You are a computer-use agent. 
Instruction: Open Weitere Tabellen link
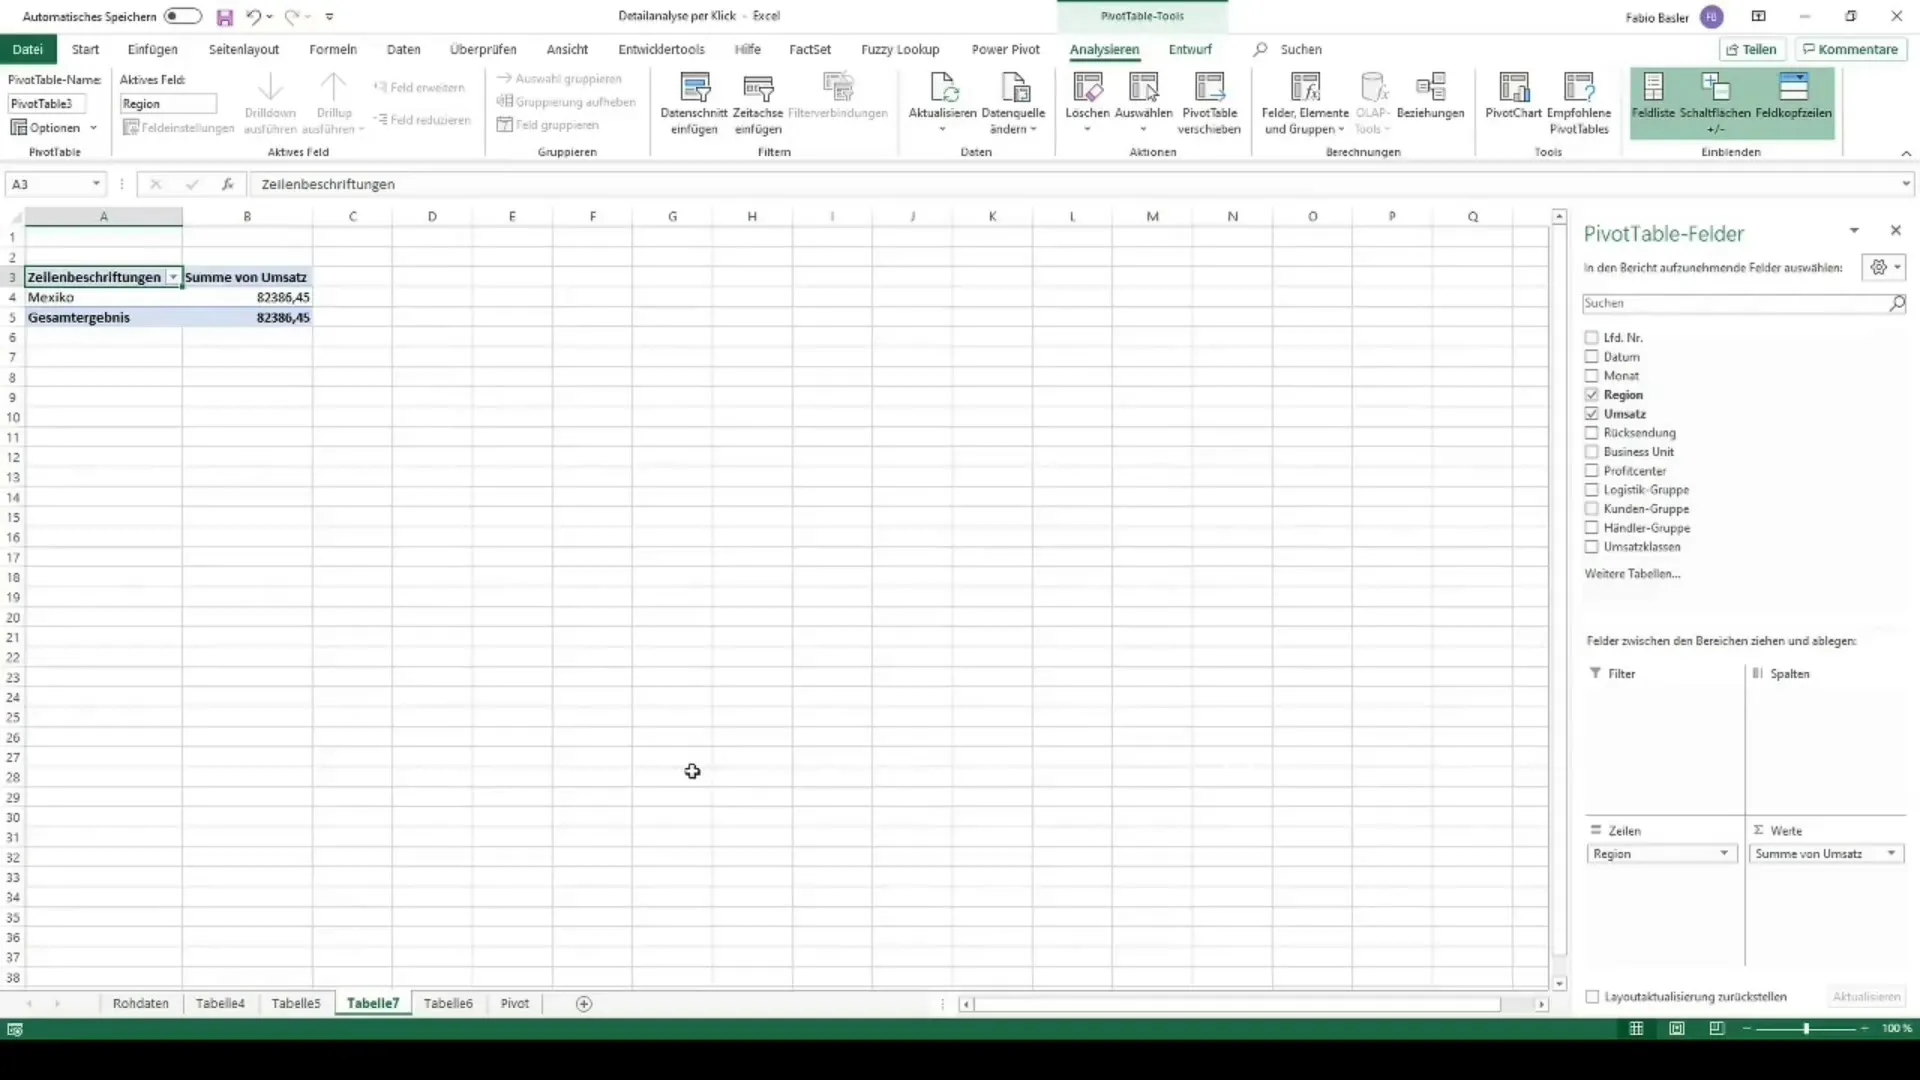[1632, 574]
